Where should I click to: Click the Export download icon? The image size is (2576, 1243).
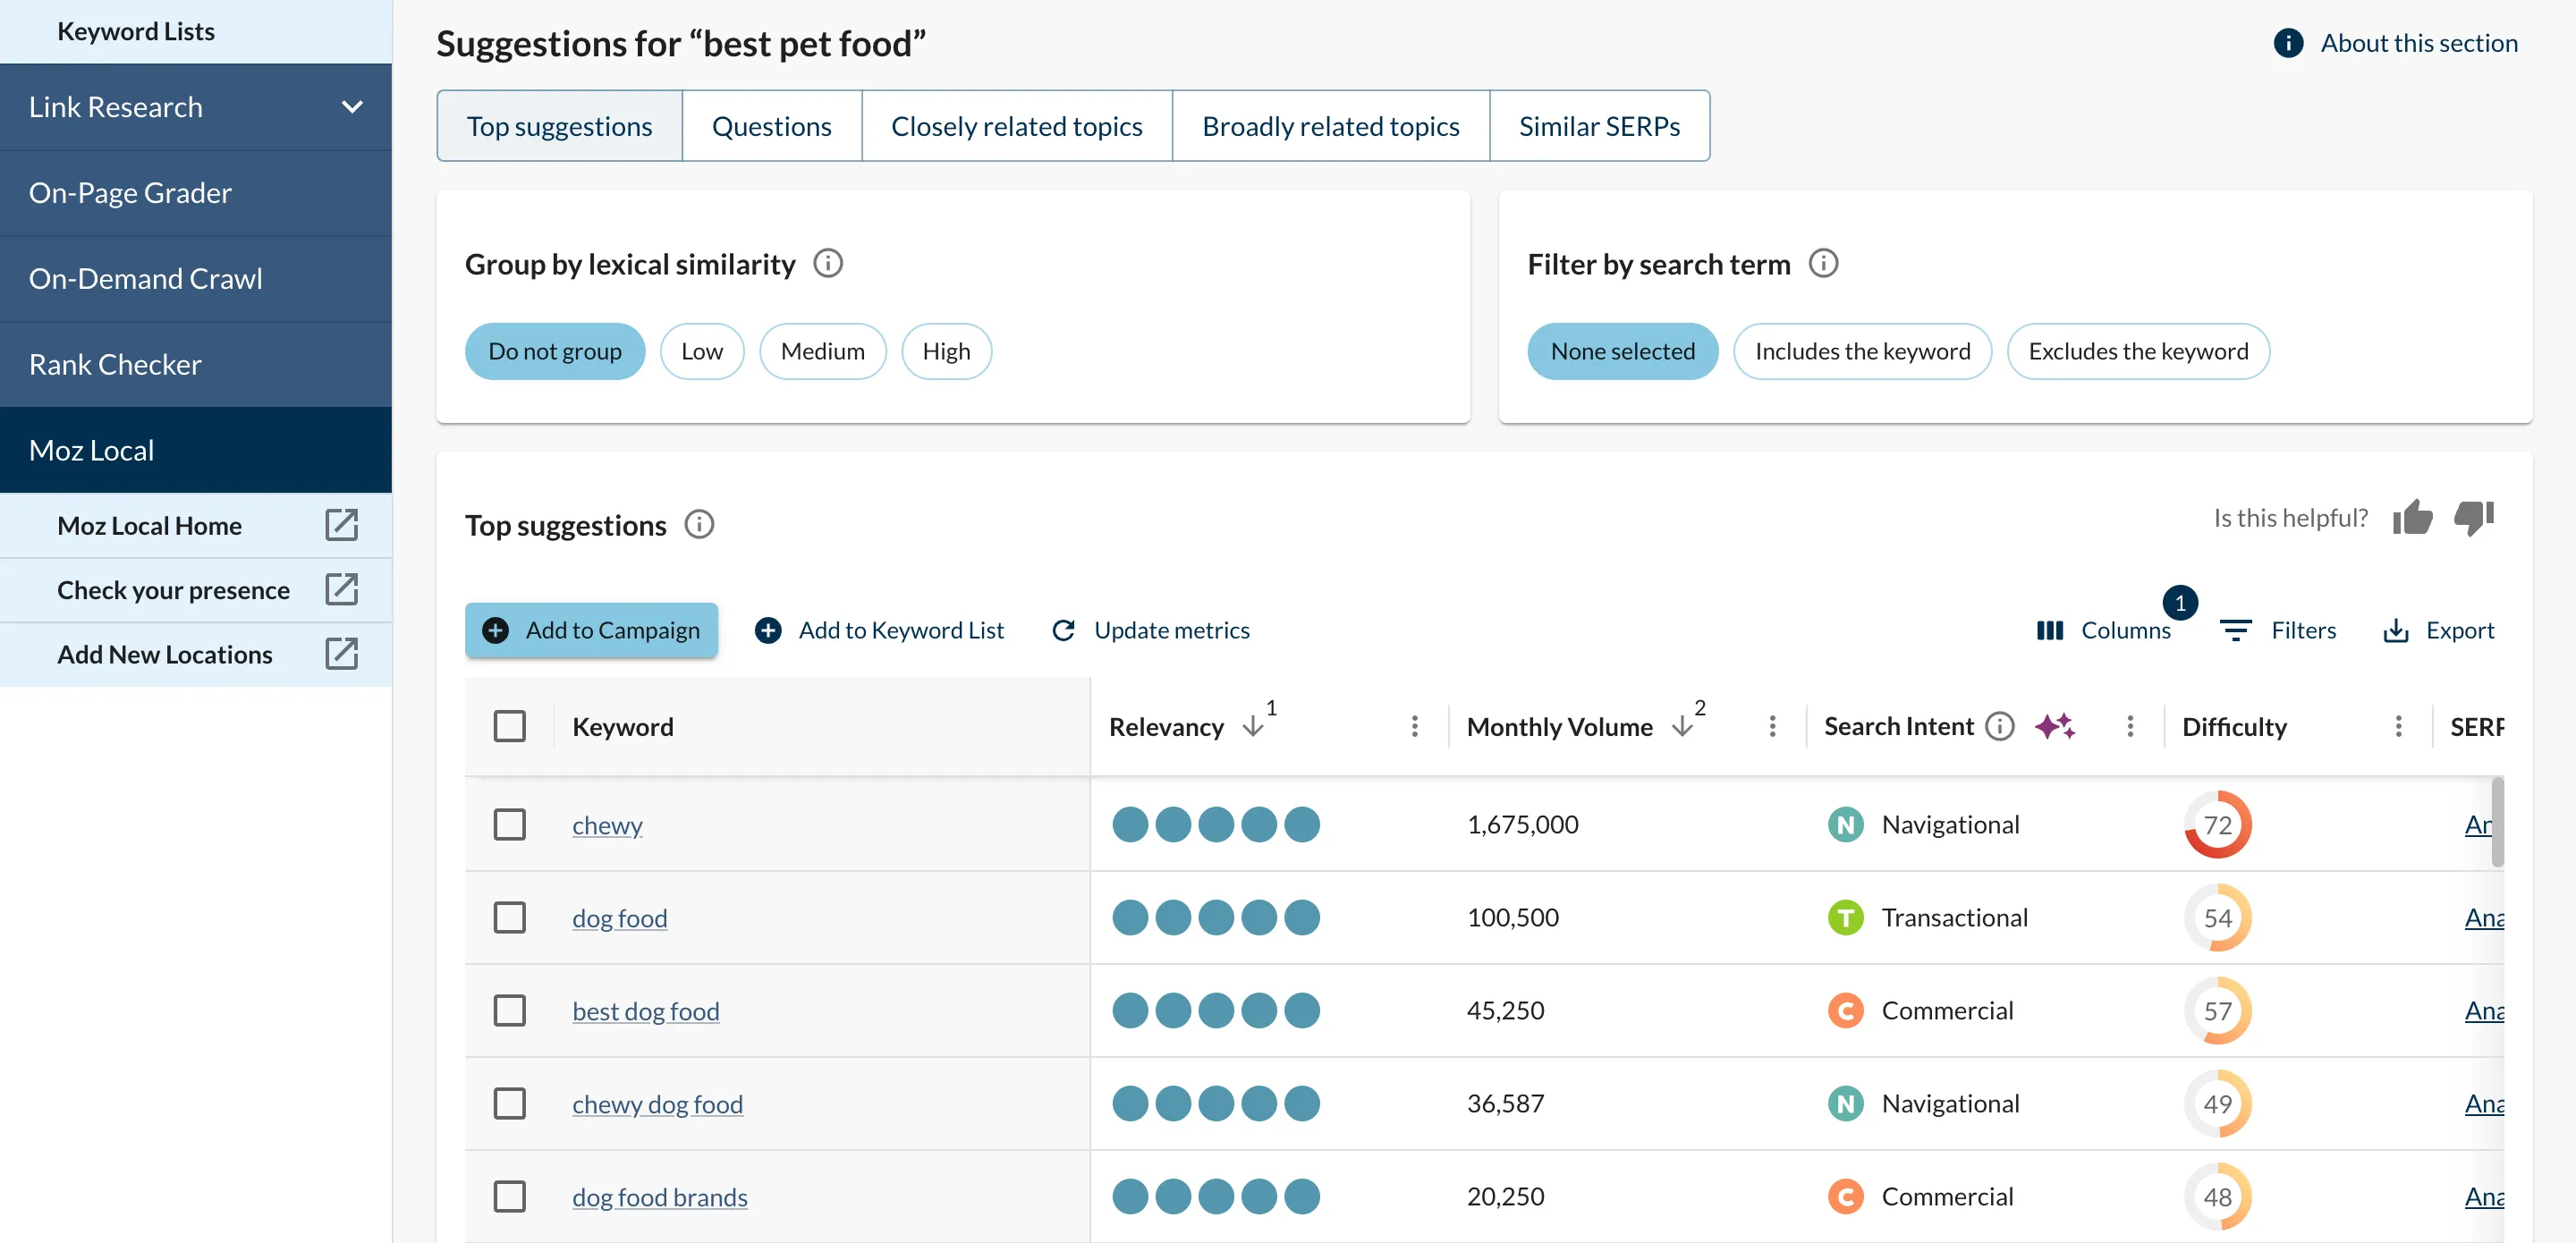pyautogui.click(x=2395, y=630)
